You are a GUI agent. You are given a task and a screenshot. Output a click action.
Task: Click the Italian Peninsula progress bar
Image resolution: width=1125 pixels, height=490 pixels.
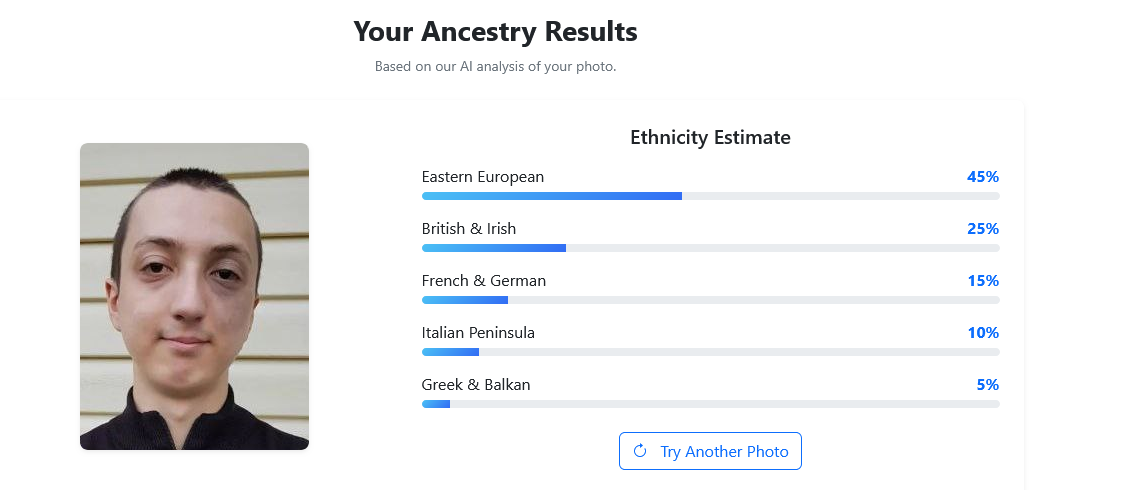[710, 352]
